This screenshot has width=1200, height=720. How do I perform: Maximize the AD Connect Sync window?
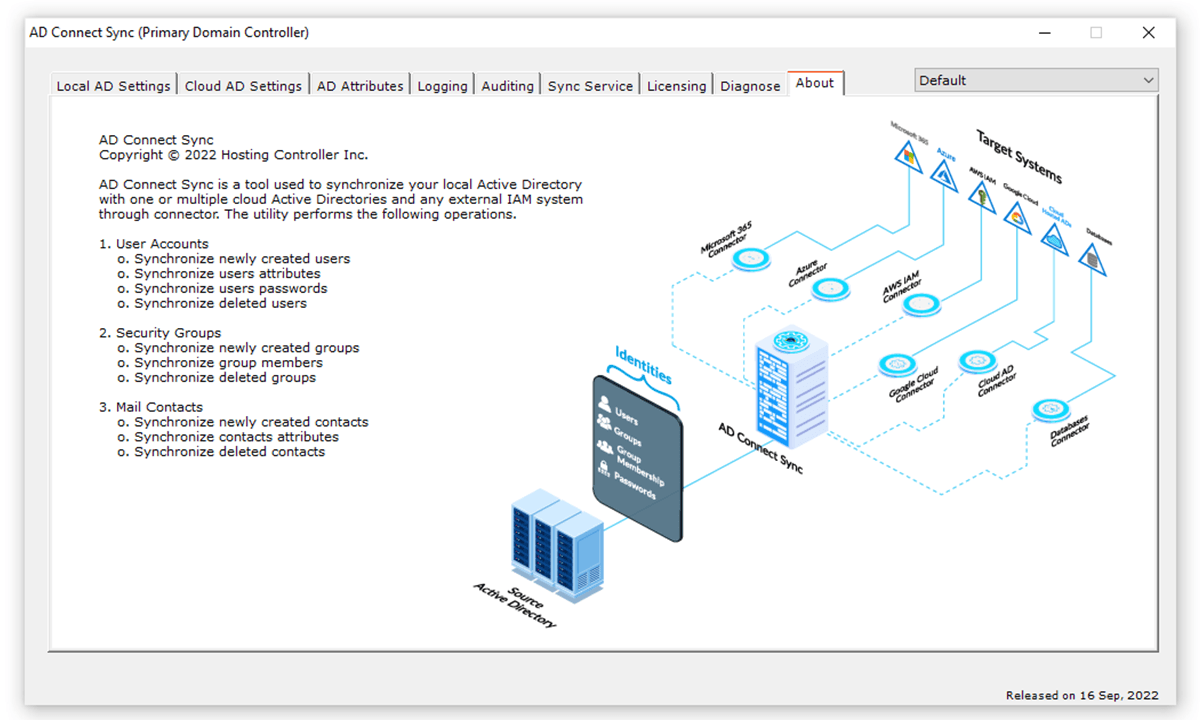click(x=1096, y=33)
